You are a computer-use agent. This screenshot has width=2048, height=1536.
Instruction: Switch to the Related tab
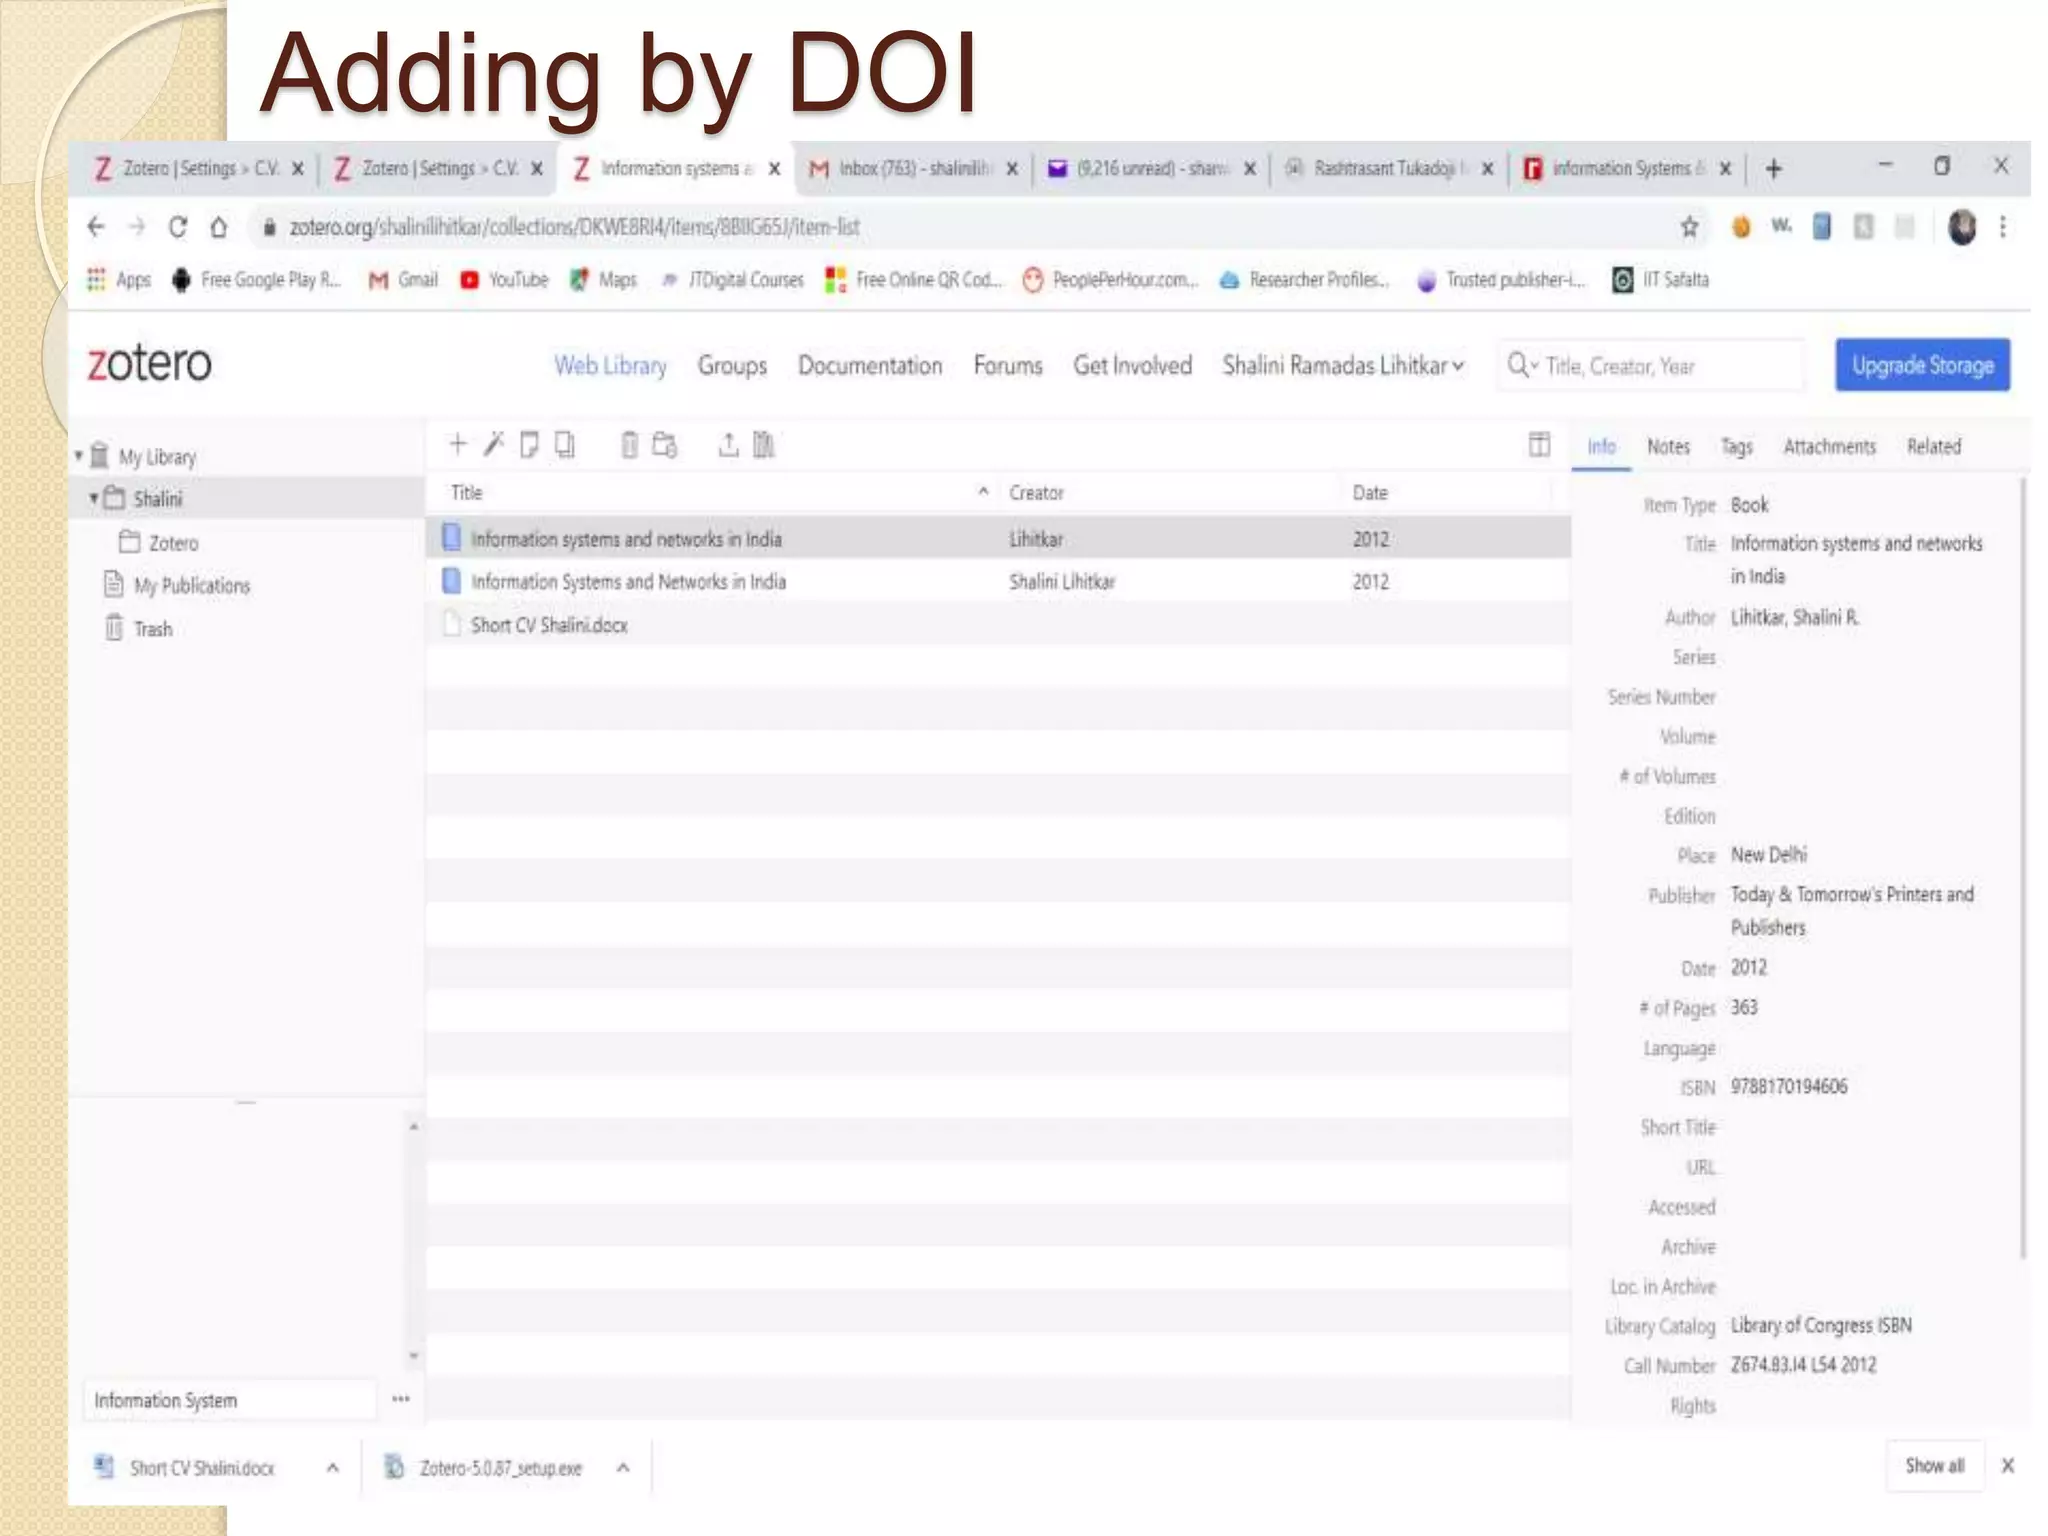coord(1933,446)
